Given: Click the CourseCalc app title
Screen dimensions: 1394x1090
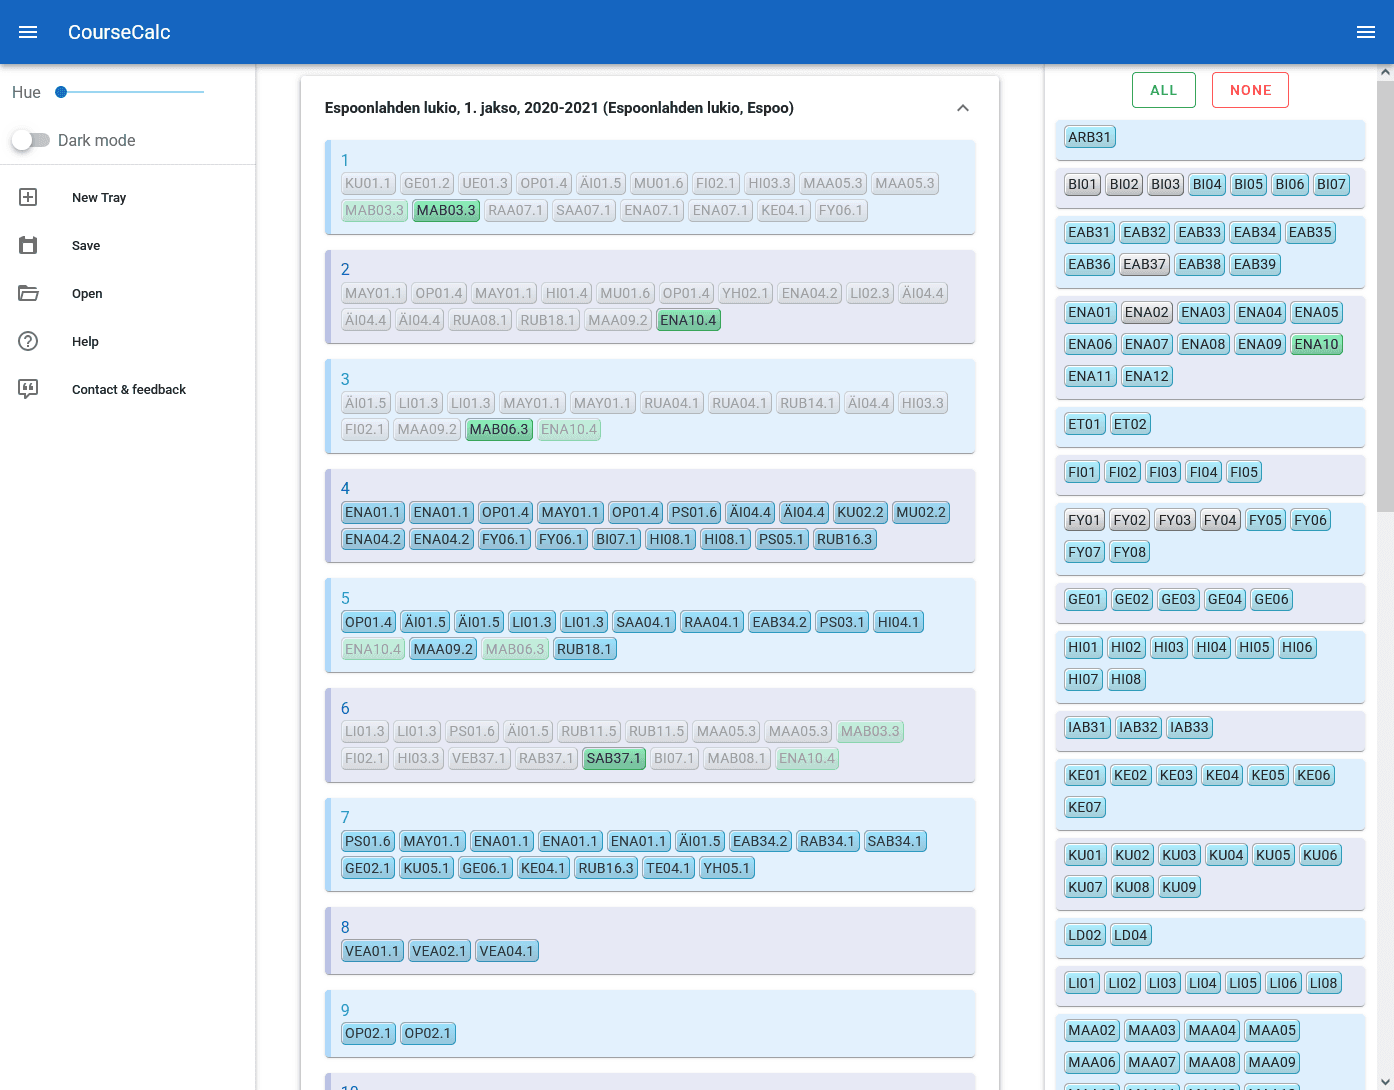Looking at the screenshot, I should [x=119, y=32].
